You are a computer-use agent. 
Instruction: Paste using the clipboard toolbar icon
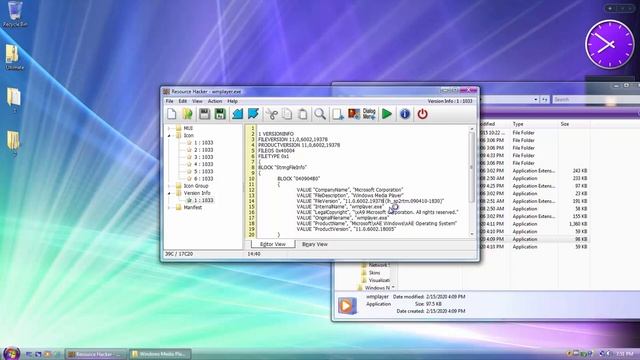[302, 114]
